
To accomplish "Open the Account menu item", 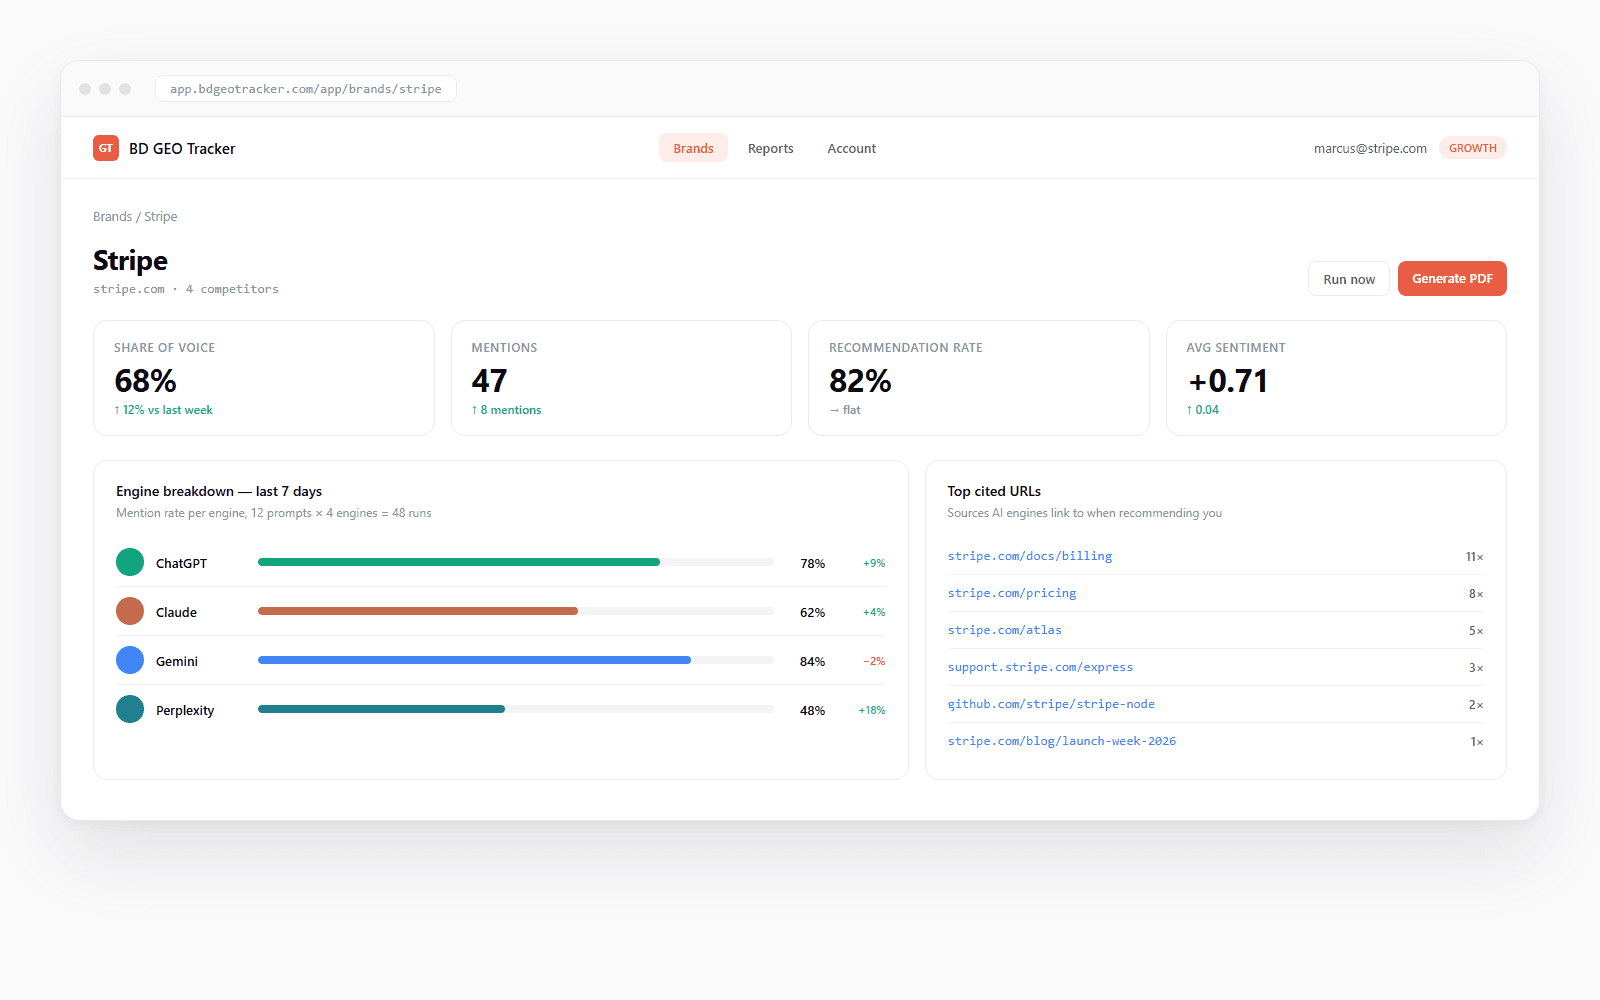I will coord(852,148).
